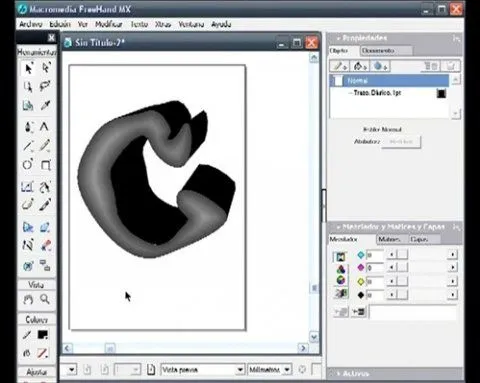Collapse the Mezclador y Matices panel
Viewport: 480px width, 383px height.
click(x=338, y=227)
